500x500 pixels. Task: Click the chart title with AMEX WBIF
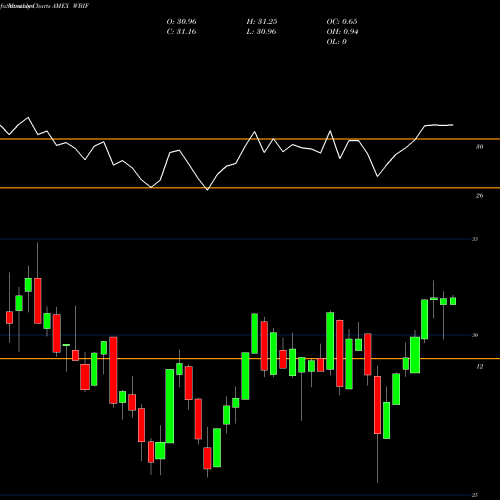point(45,6)
